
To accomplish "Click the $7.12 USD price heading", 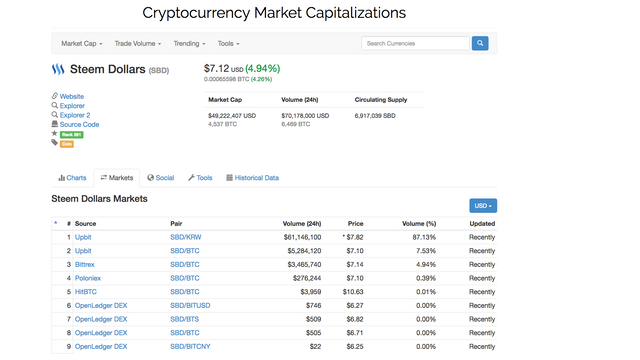I will tap(224, 69).
